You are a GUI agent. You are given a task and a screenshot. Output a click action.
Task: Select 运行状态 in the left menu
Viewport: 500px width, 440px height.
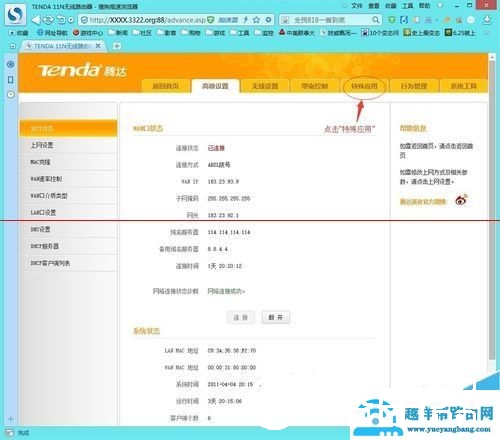click(69, 128)
